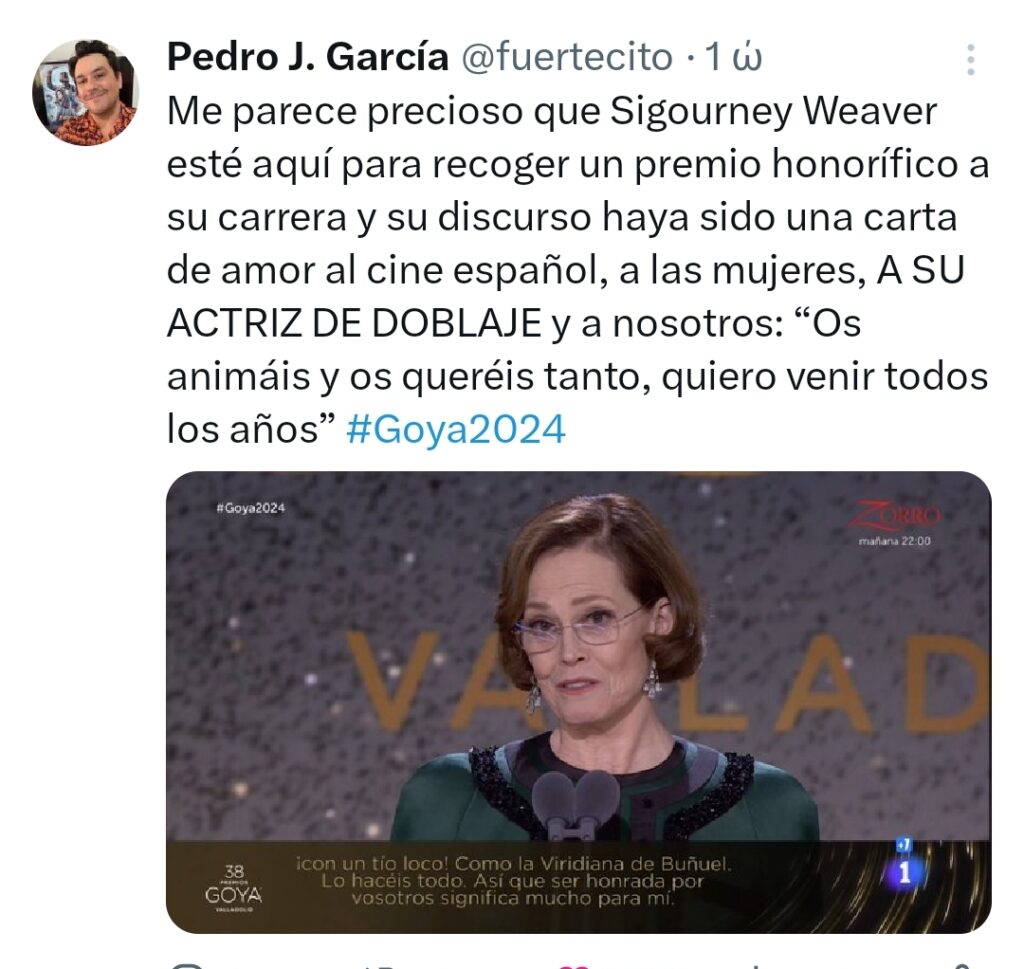Click the microphone in the ceremony photo
The height and width of the screenshot is (969, 1024).
tap(575, 804)
